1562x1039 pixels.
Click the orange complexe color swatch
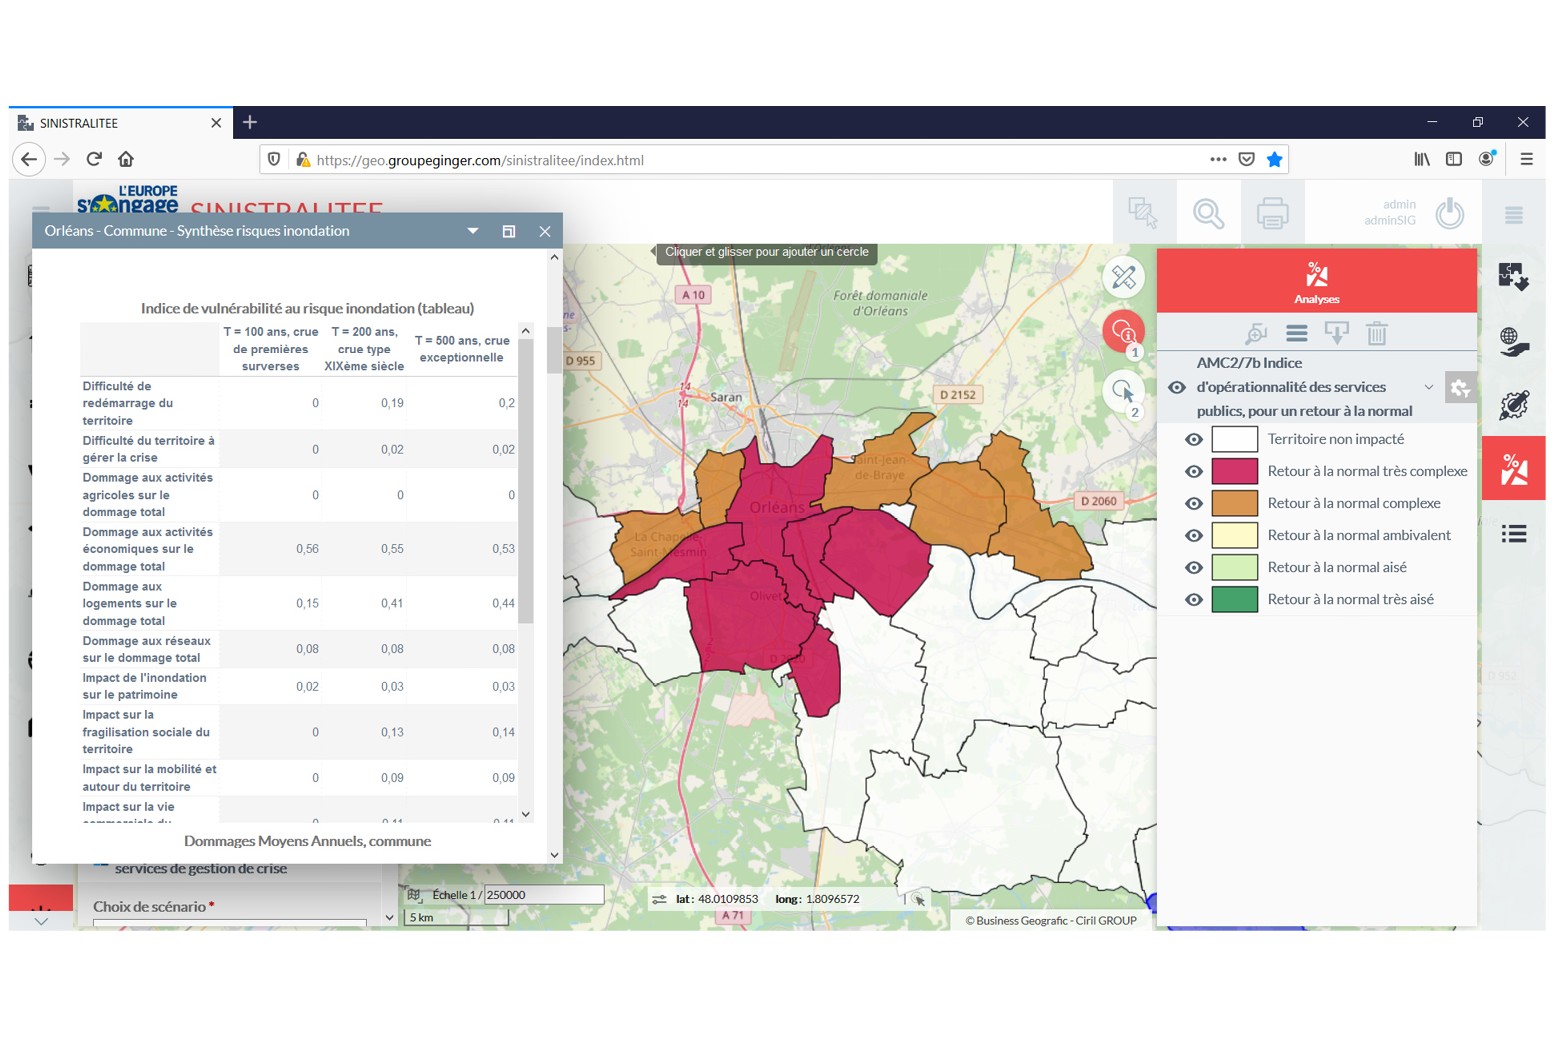[x=1234, y=503]
